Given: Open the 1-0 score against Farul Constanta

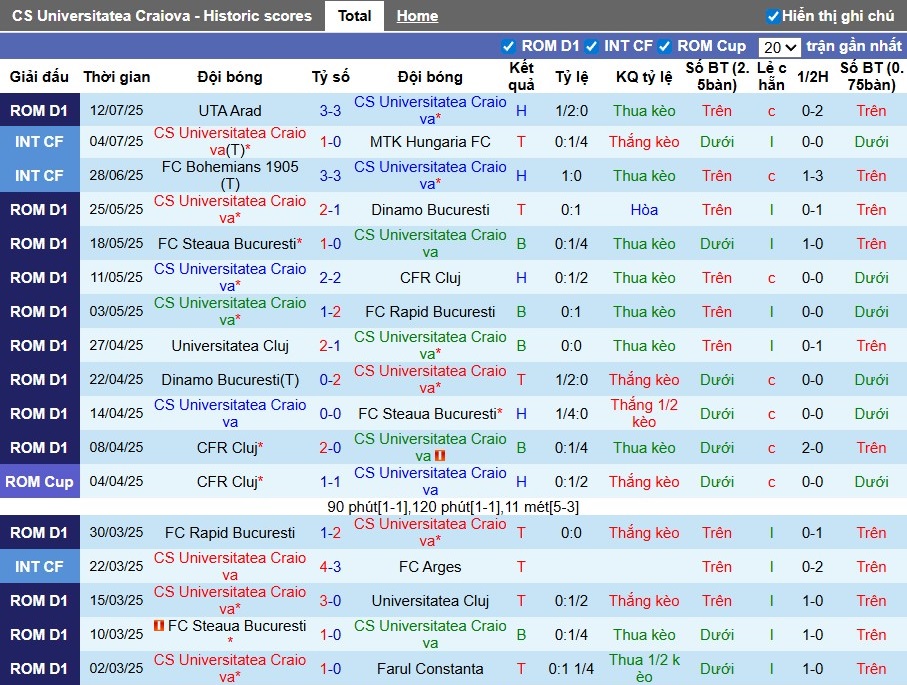Looking at the screenshot, I should (x=330, y=669).
